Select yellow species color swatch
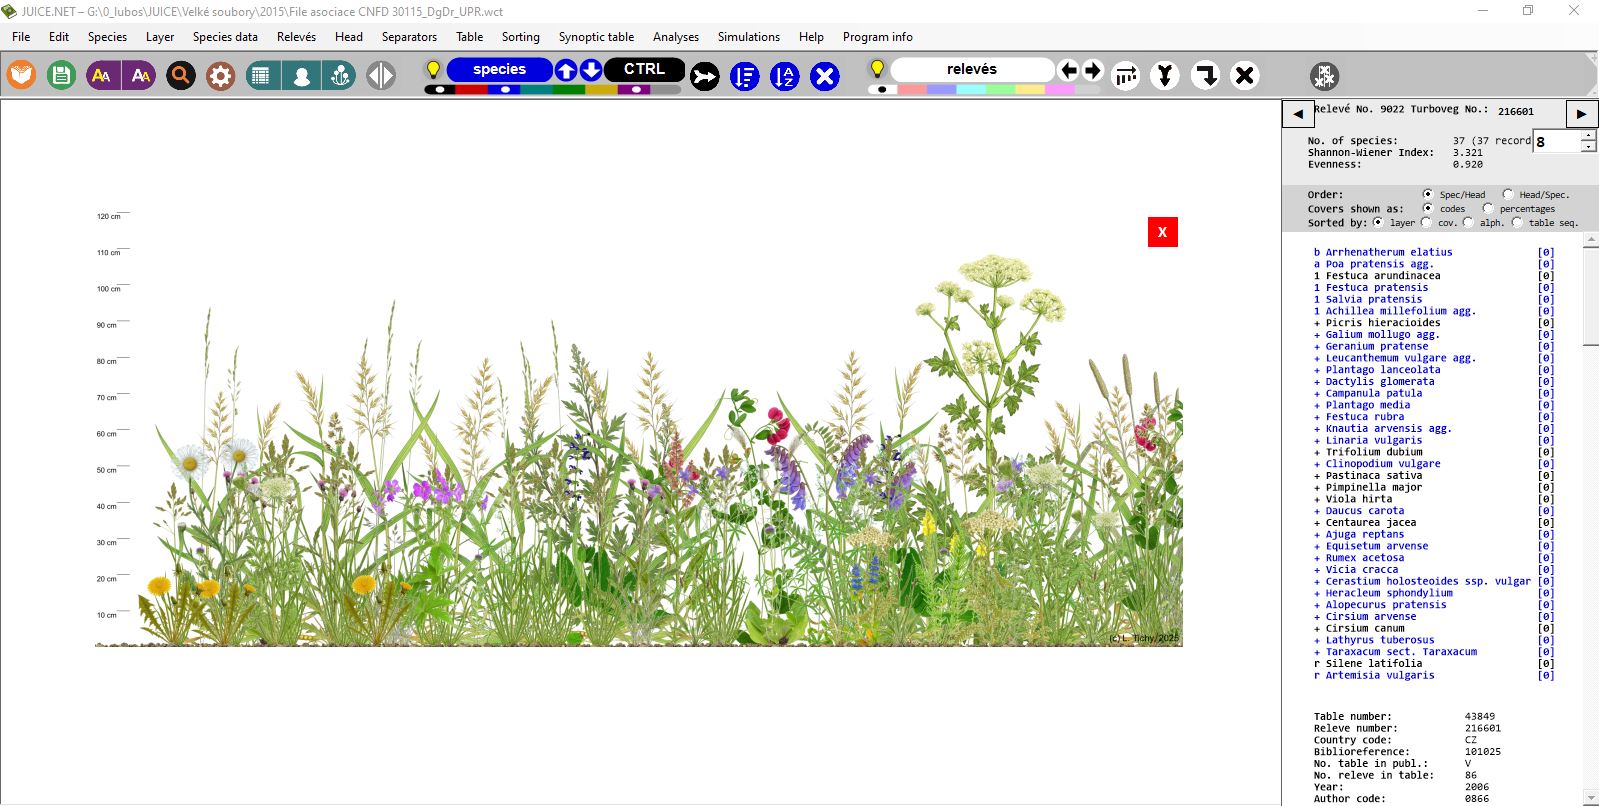Image resolution: width=1599 pixels, height=806 pixels. coord(601,89)
